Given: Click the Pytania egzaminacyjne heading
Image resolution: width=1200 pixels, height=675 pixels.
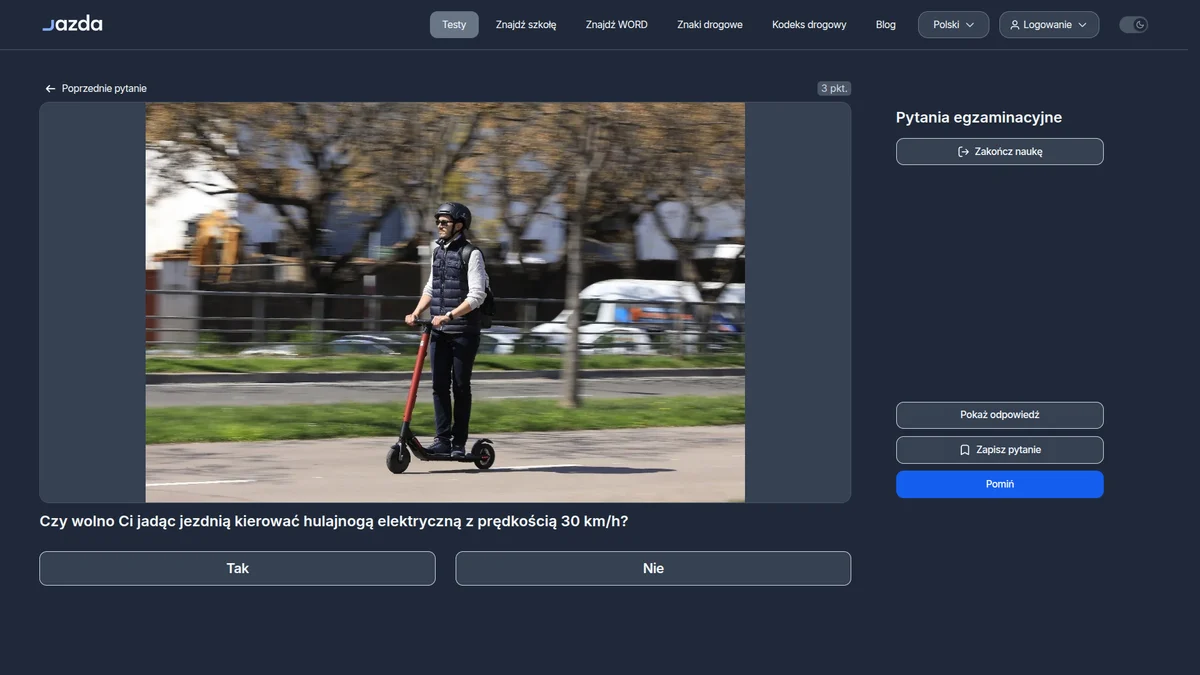Looking at the screenshot, I should pyautogui.click(x=979, y=117).
